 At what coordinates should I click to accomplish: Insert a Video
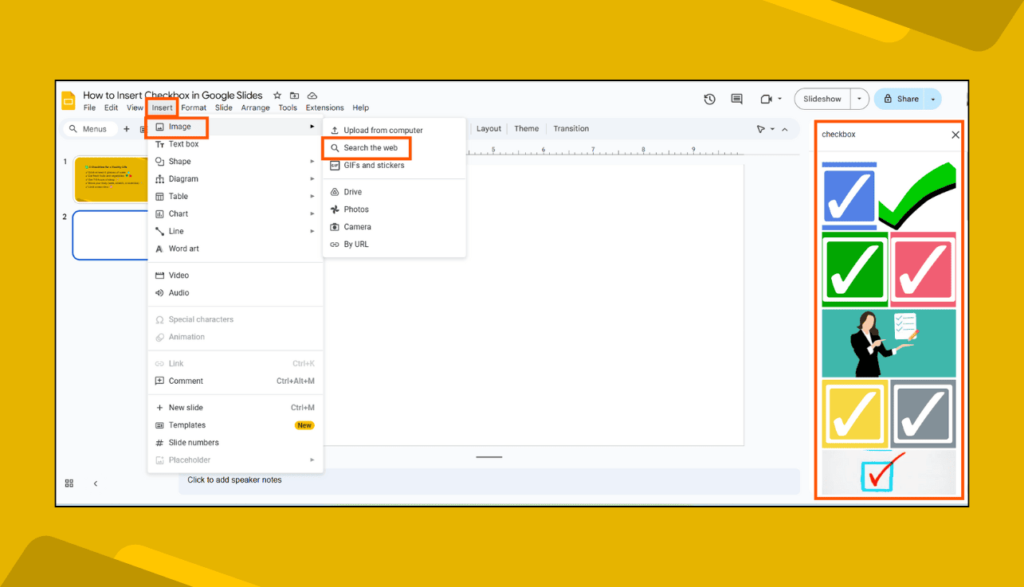pos(235,276)
